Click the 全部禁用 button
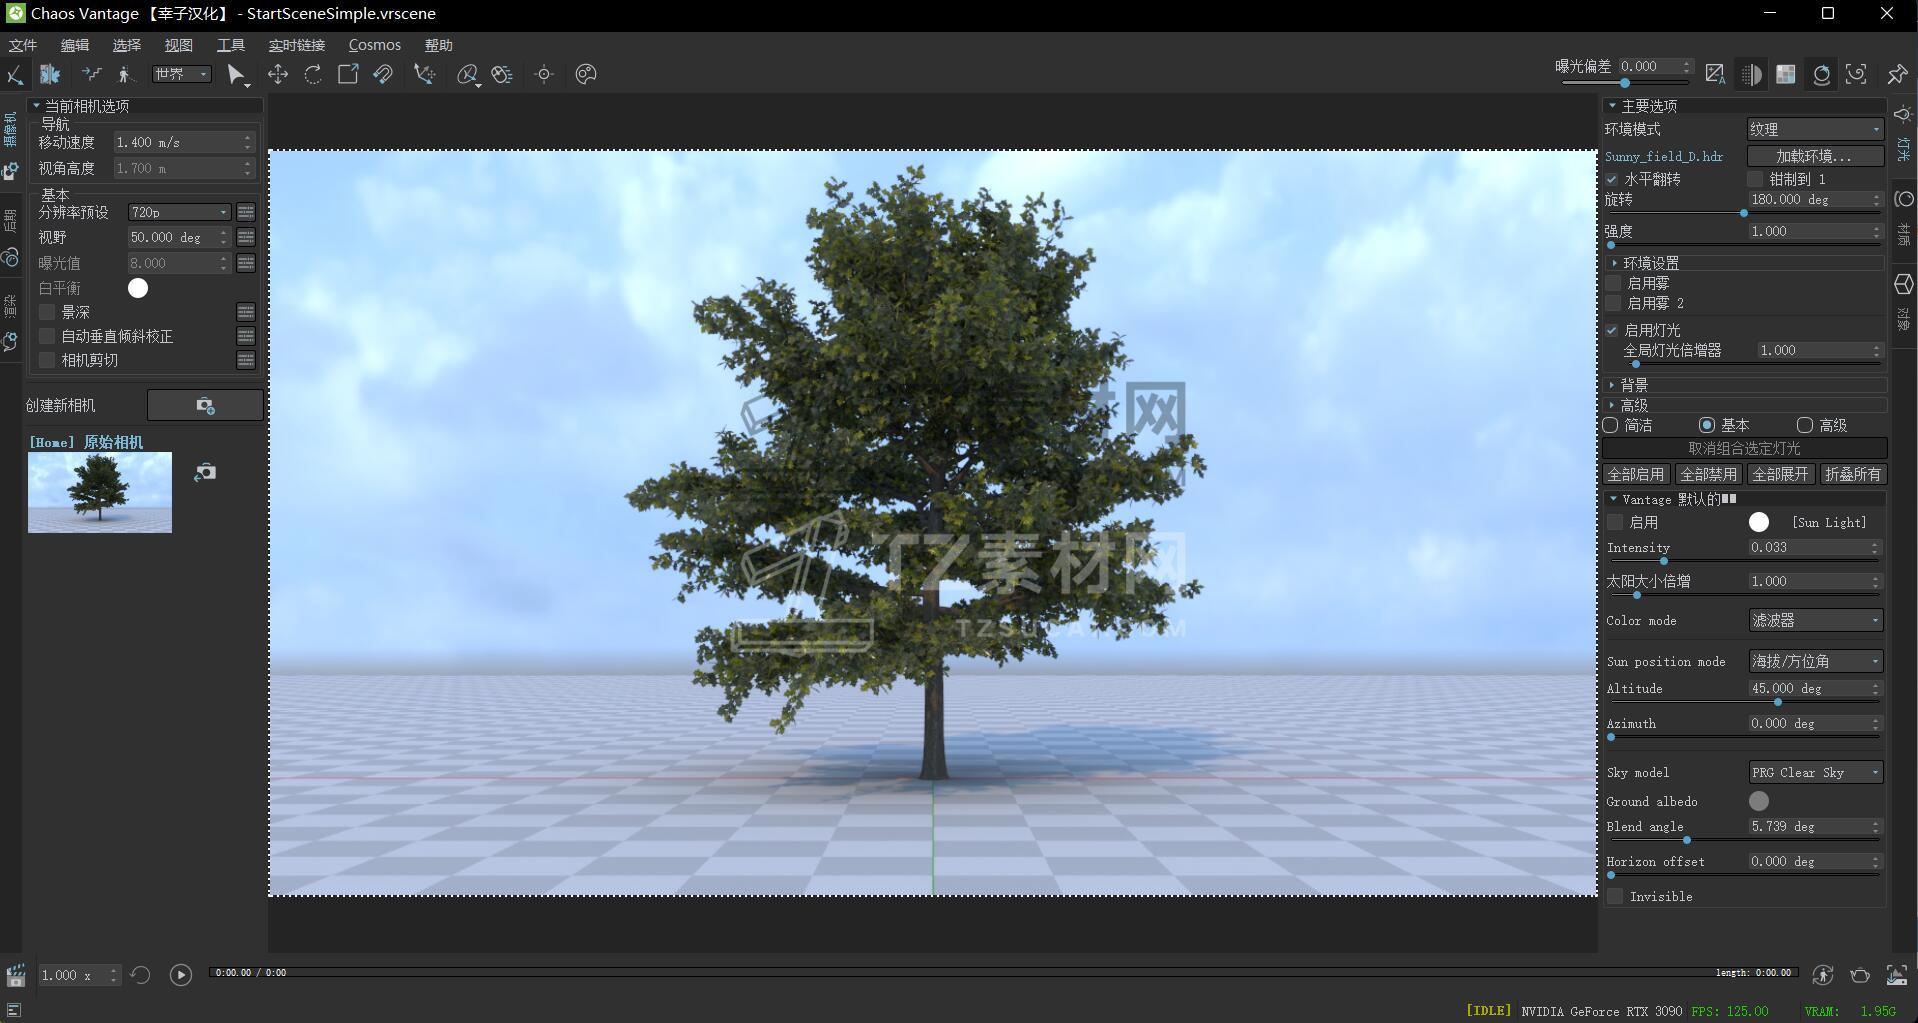 pos(1708,474)
